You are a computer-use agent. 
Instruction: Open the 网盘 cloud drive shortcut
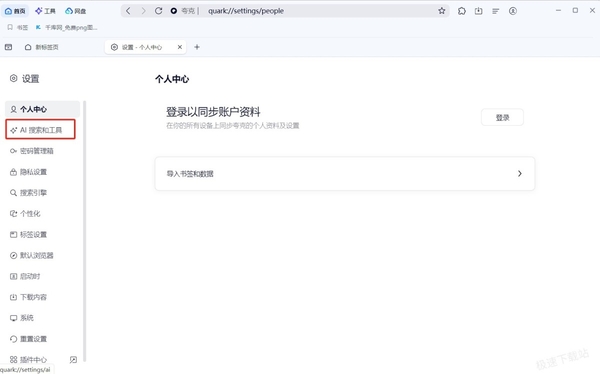click(75, 11)
